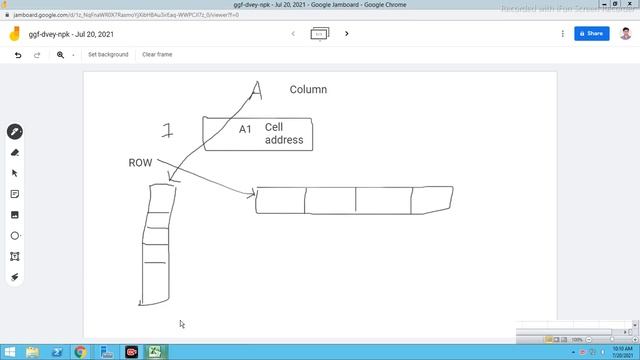Select the A1 text on canvas
Screen dimensions: 640x360
tap(245, 129)
